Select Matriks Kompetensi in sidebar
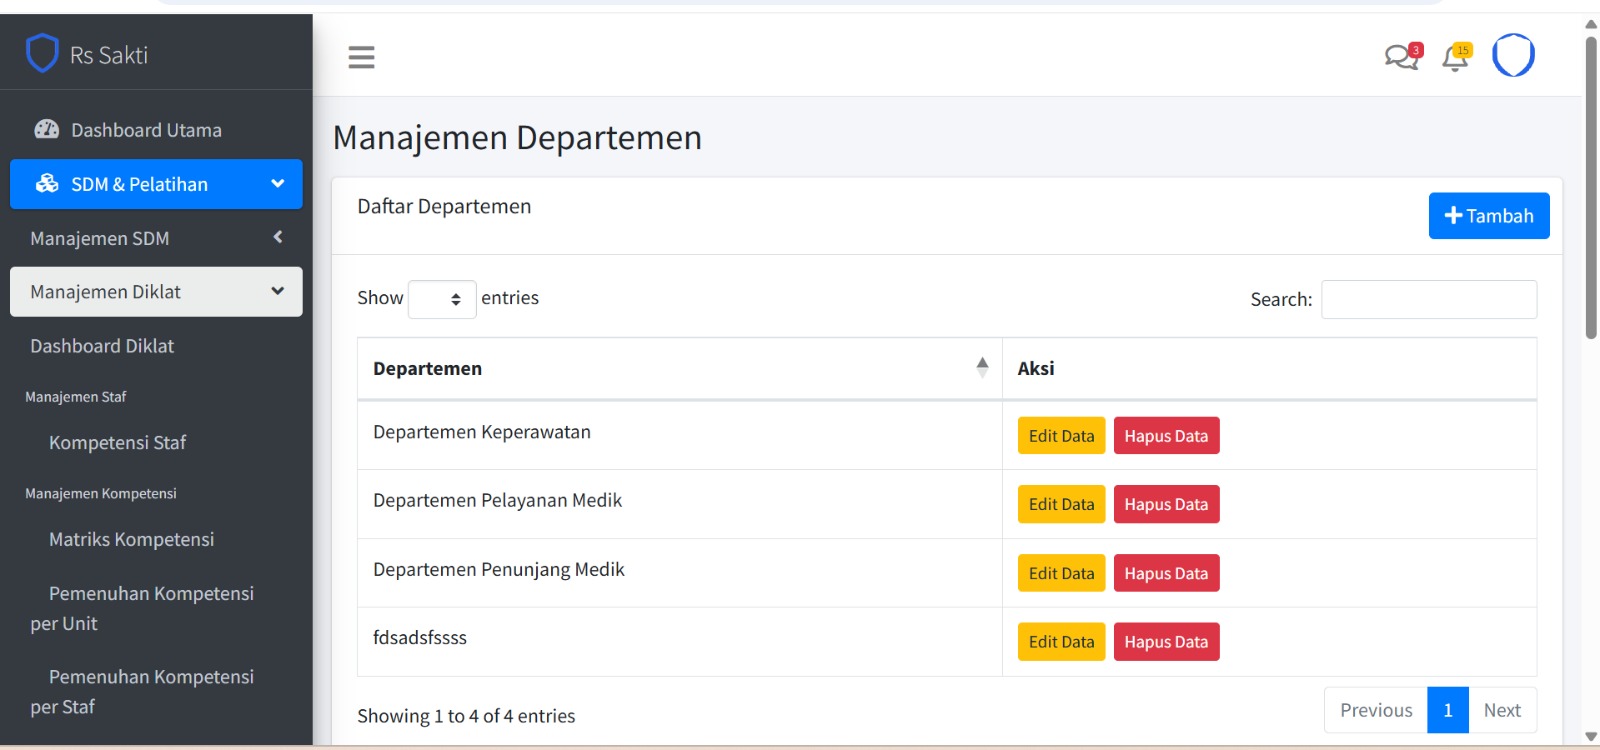 [x=131, y=540]
